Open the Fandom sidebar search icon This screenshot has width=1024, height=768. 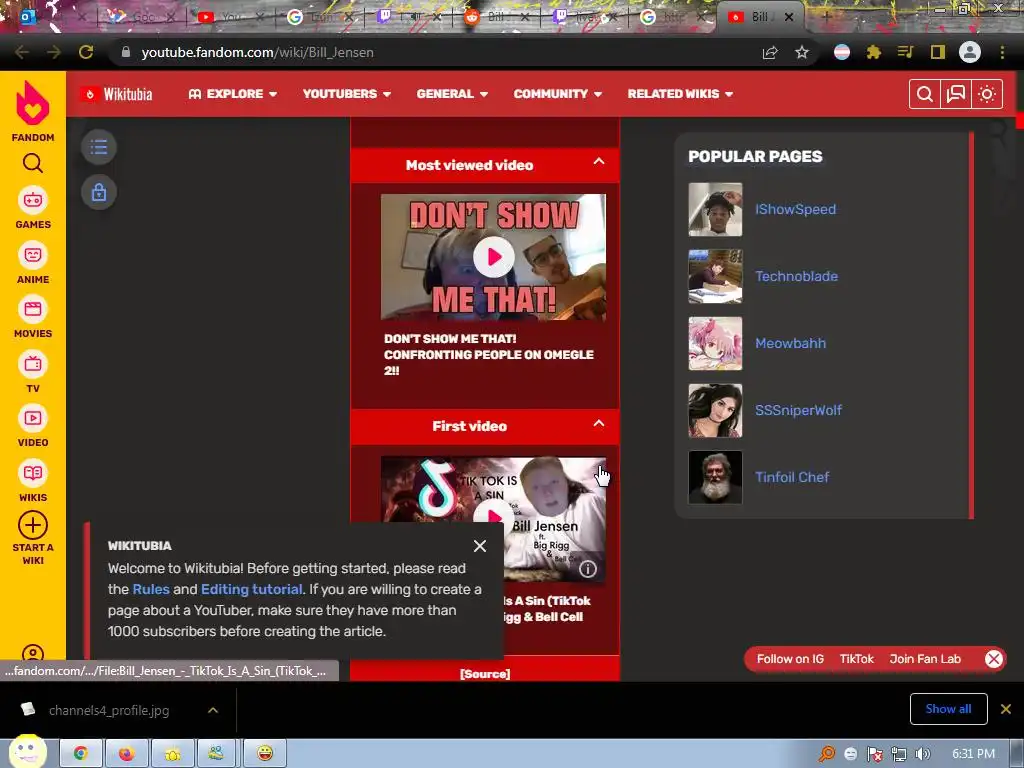pyautogui.click(x=33, y=163)
